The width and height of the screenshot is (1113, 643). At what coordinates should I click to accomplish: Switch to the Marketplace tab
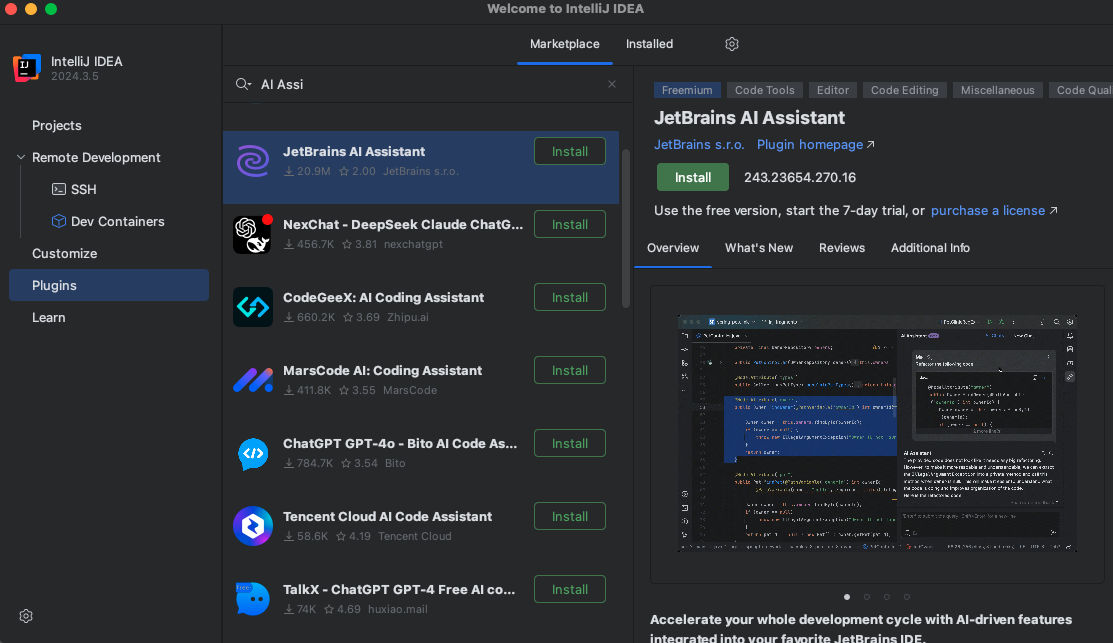pos(564,44)
